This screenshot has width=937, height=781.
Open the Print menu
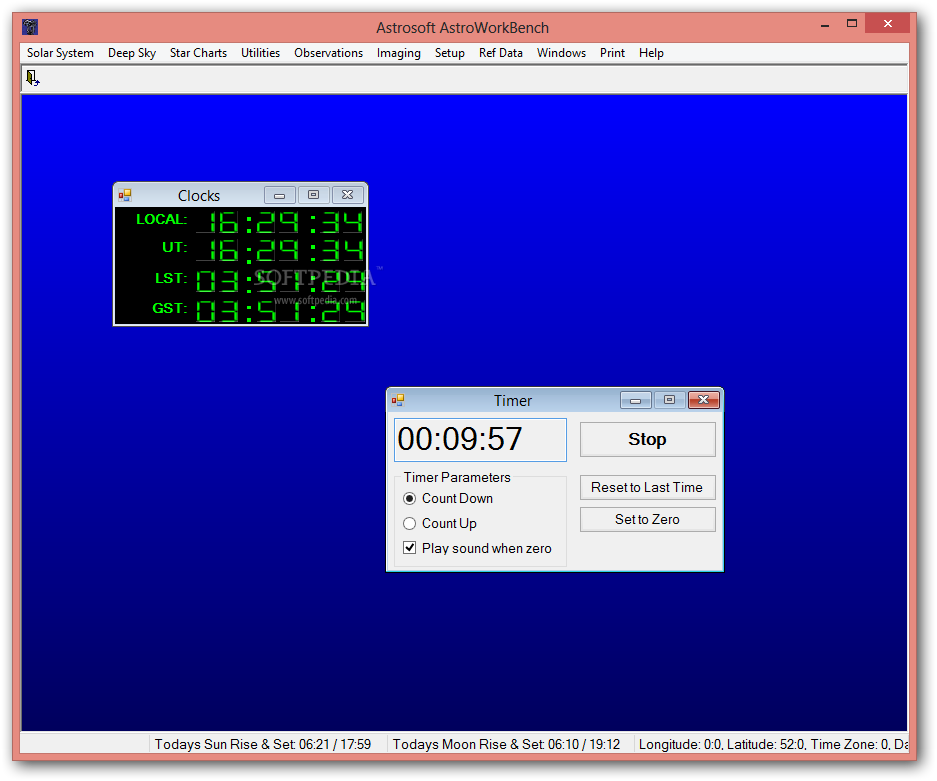613,53
